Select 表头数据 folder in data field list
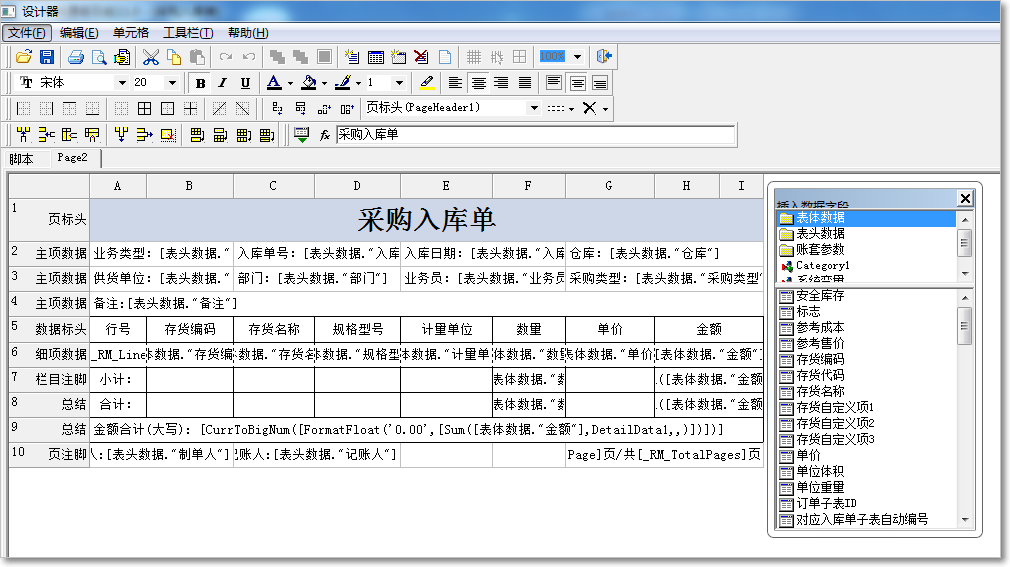This screenshot has width=1010, height=567. [819, 233]
